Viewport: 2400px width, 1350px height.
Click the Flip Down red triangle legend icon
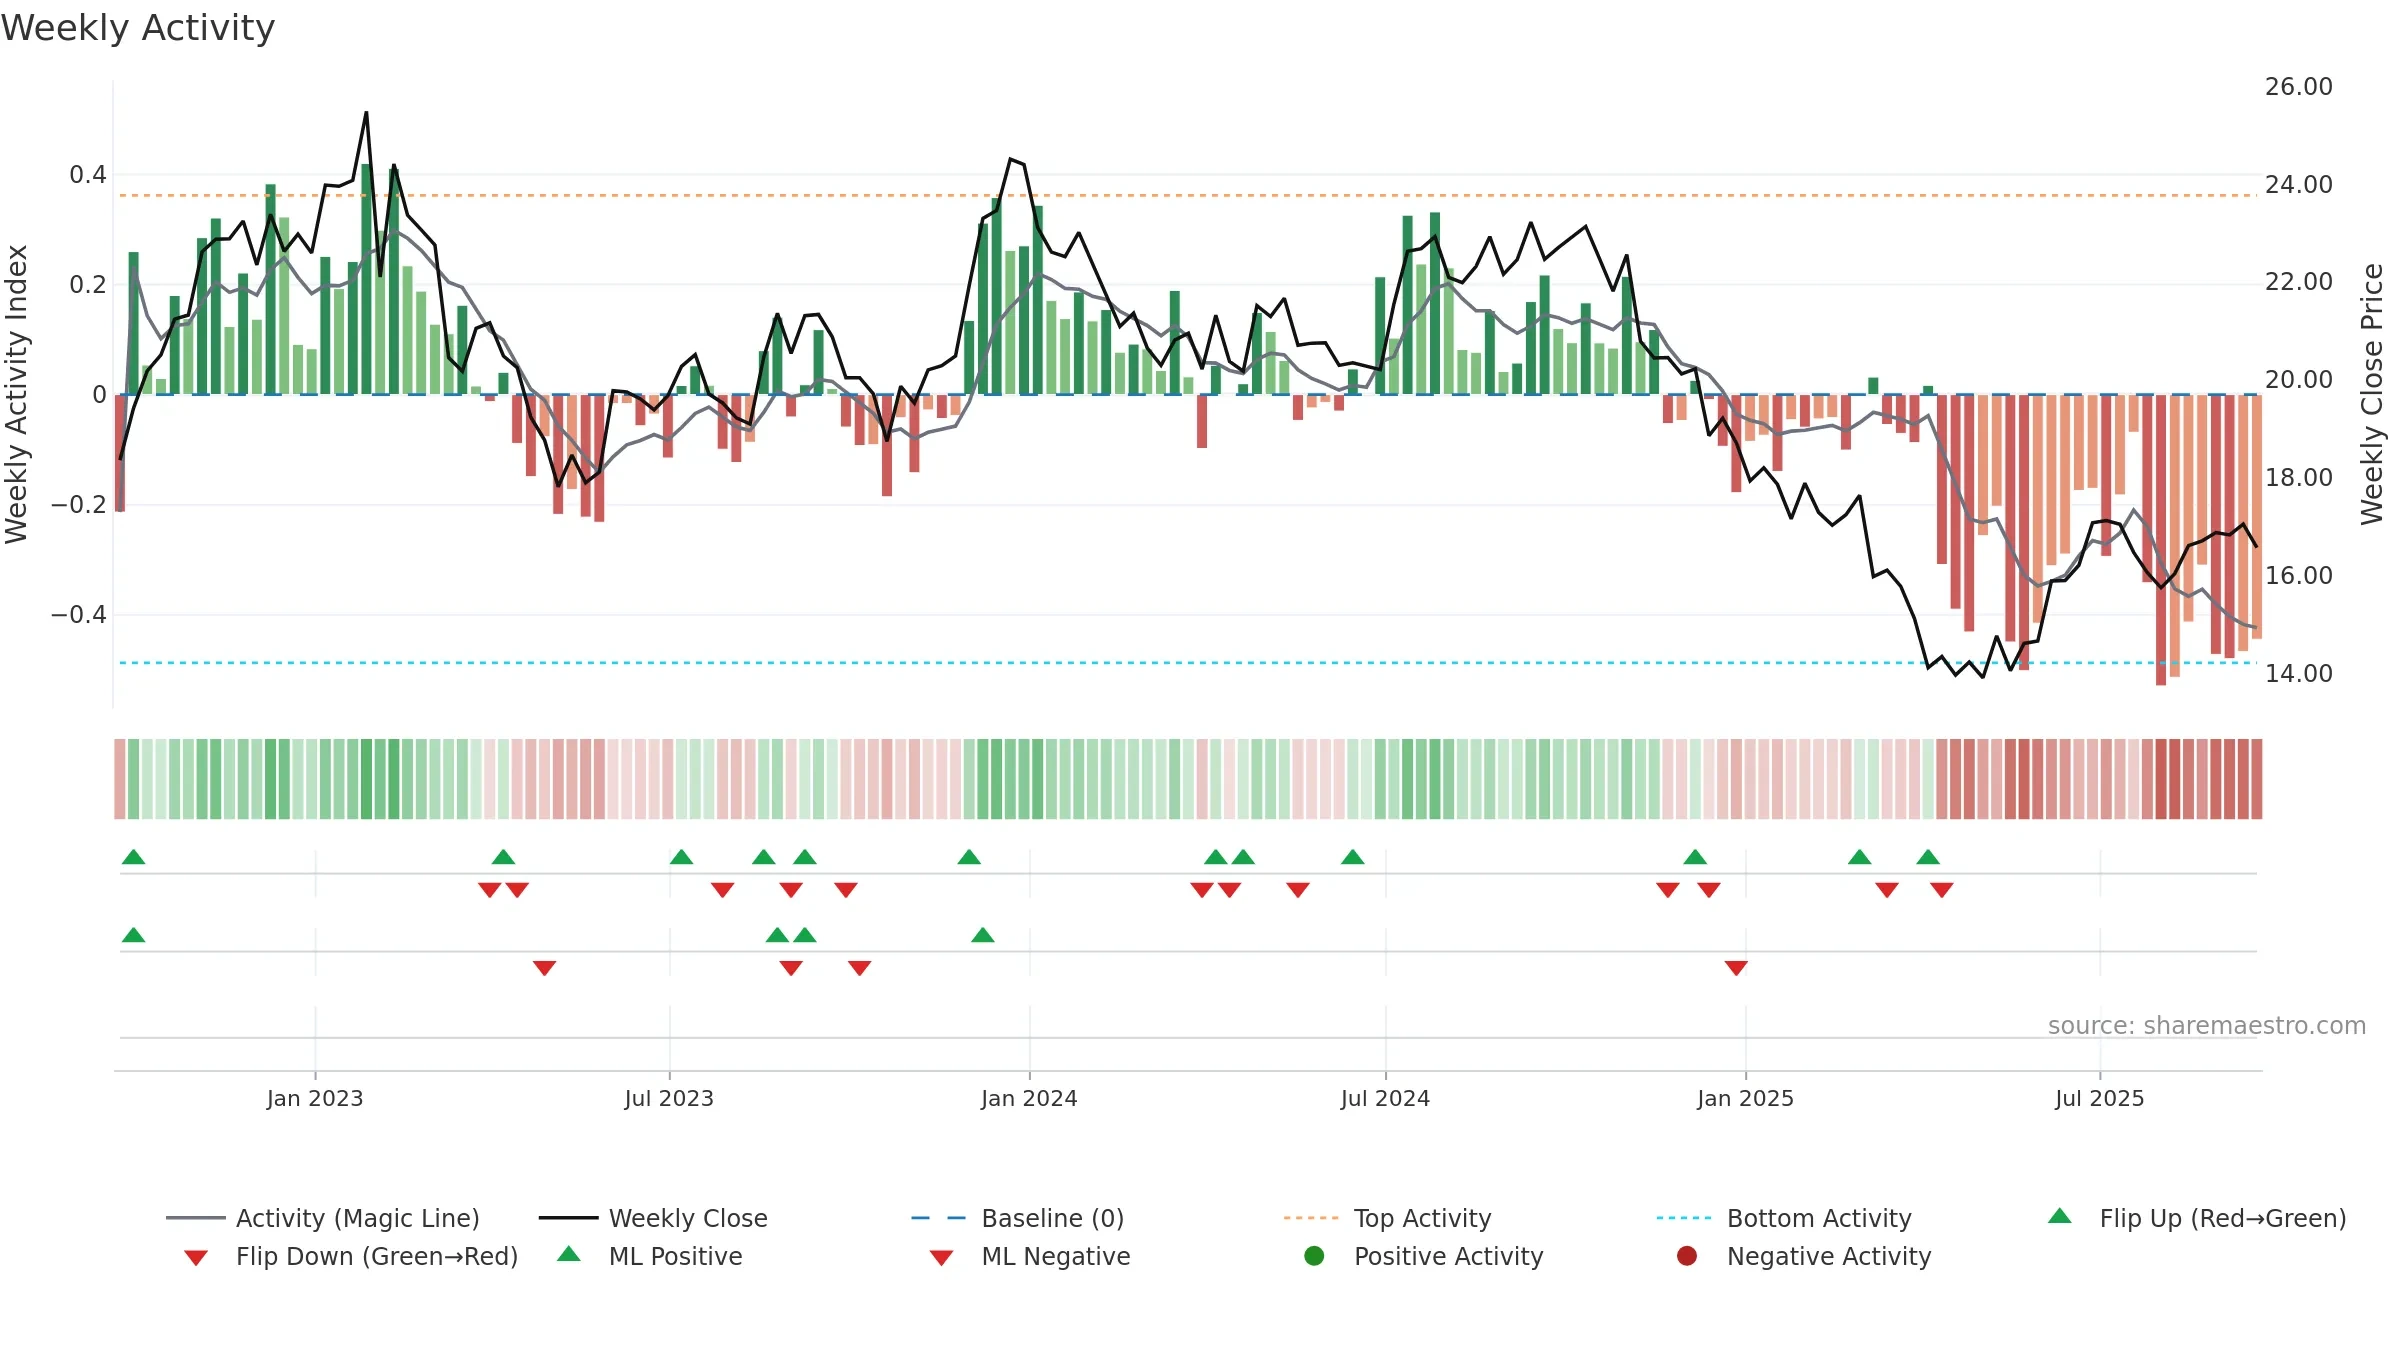[196, 1258]
